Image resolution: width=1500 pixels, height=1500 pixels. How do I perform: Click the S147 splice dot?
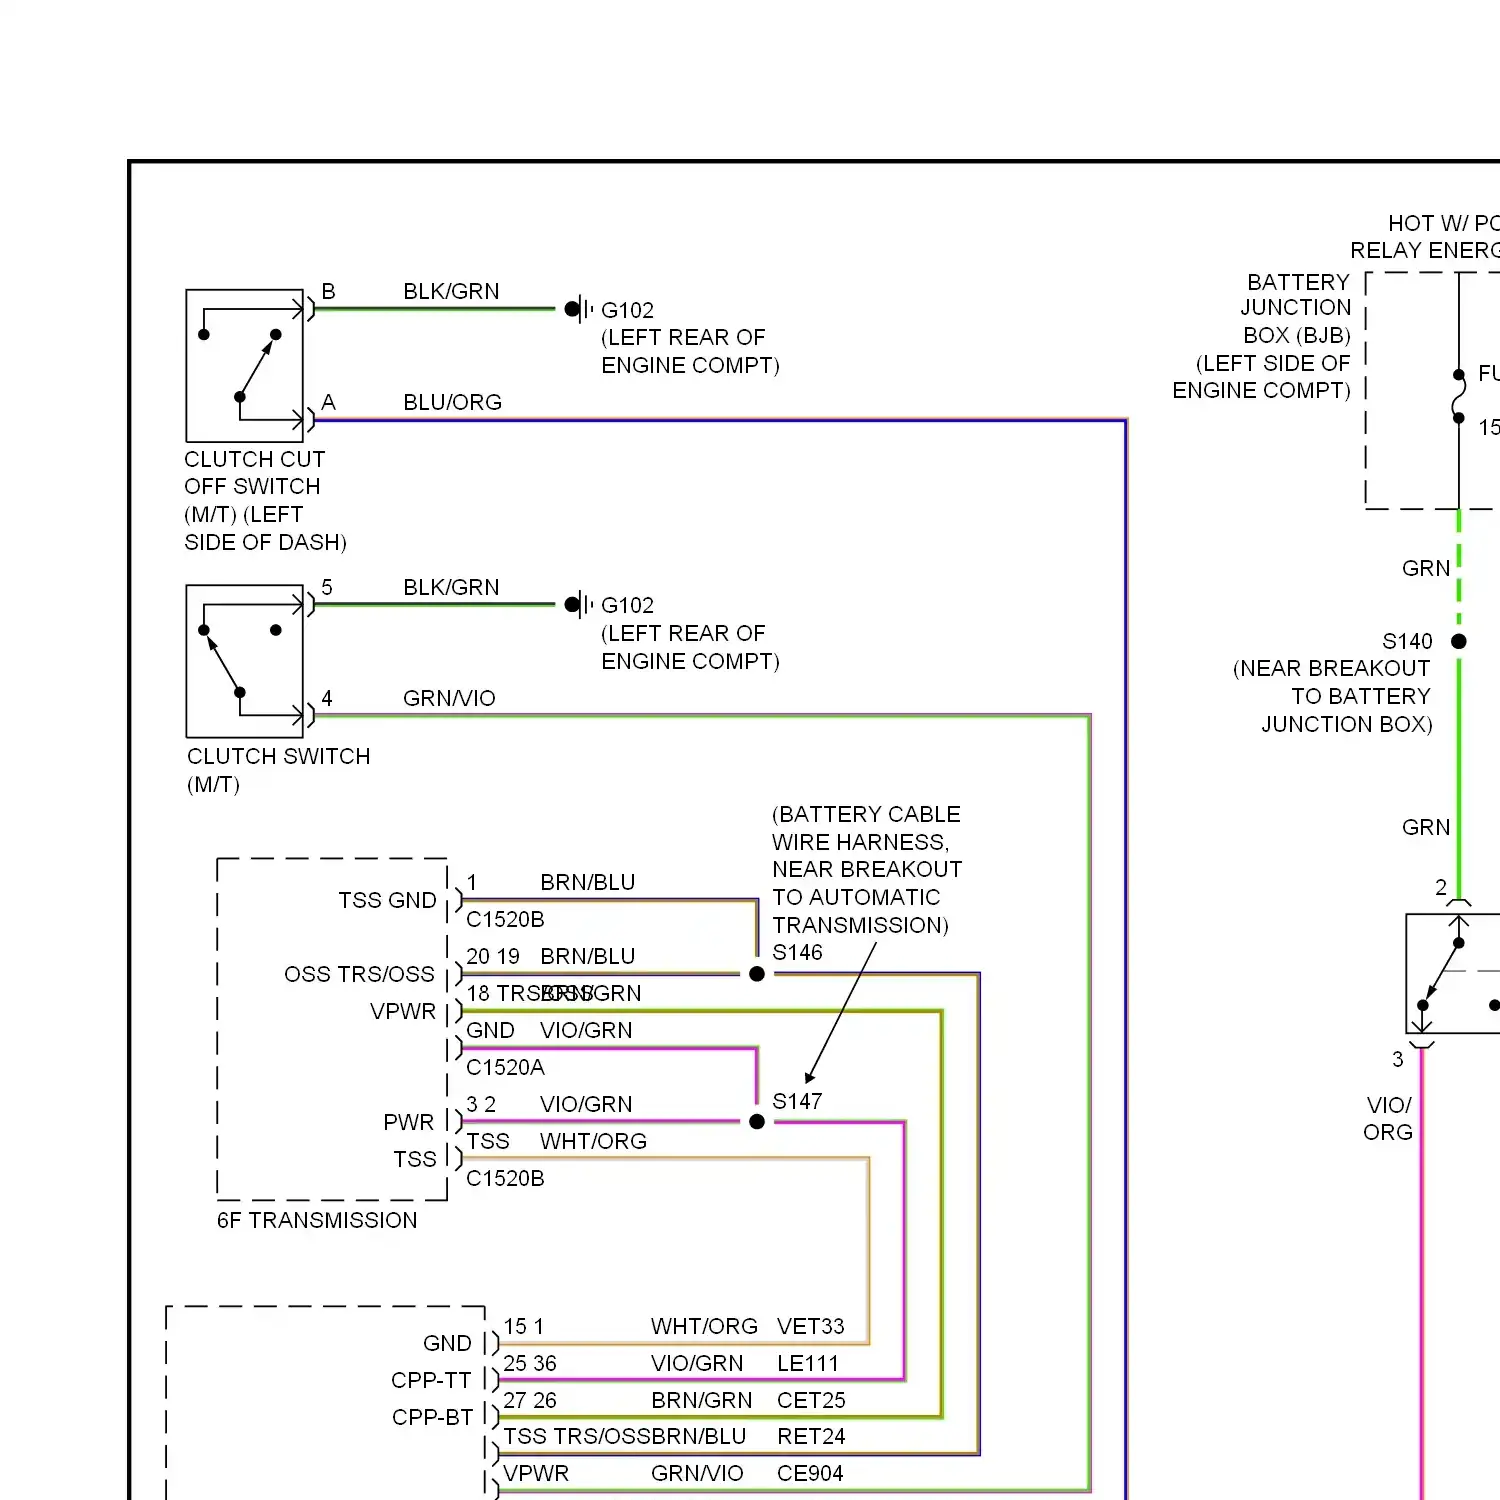pyautogui.click(x=757, y=1122)
